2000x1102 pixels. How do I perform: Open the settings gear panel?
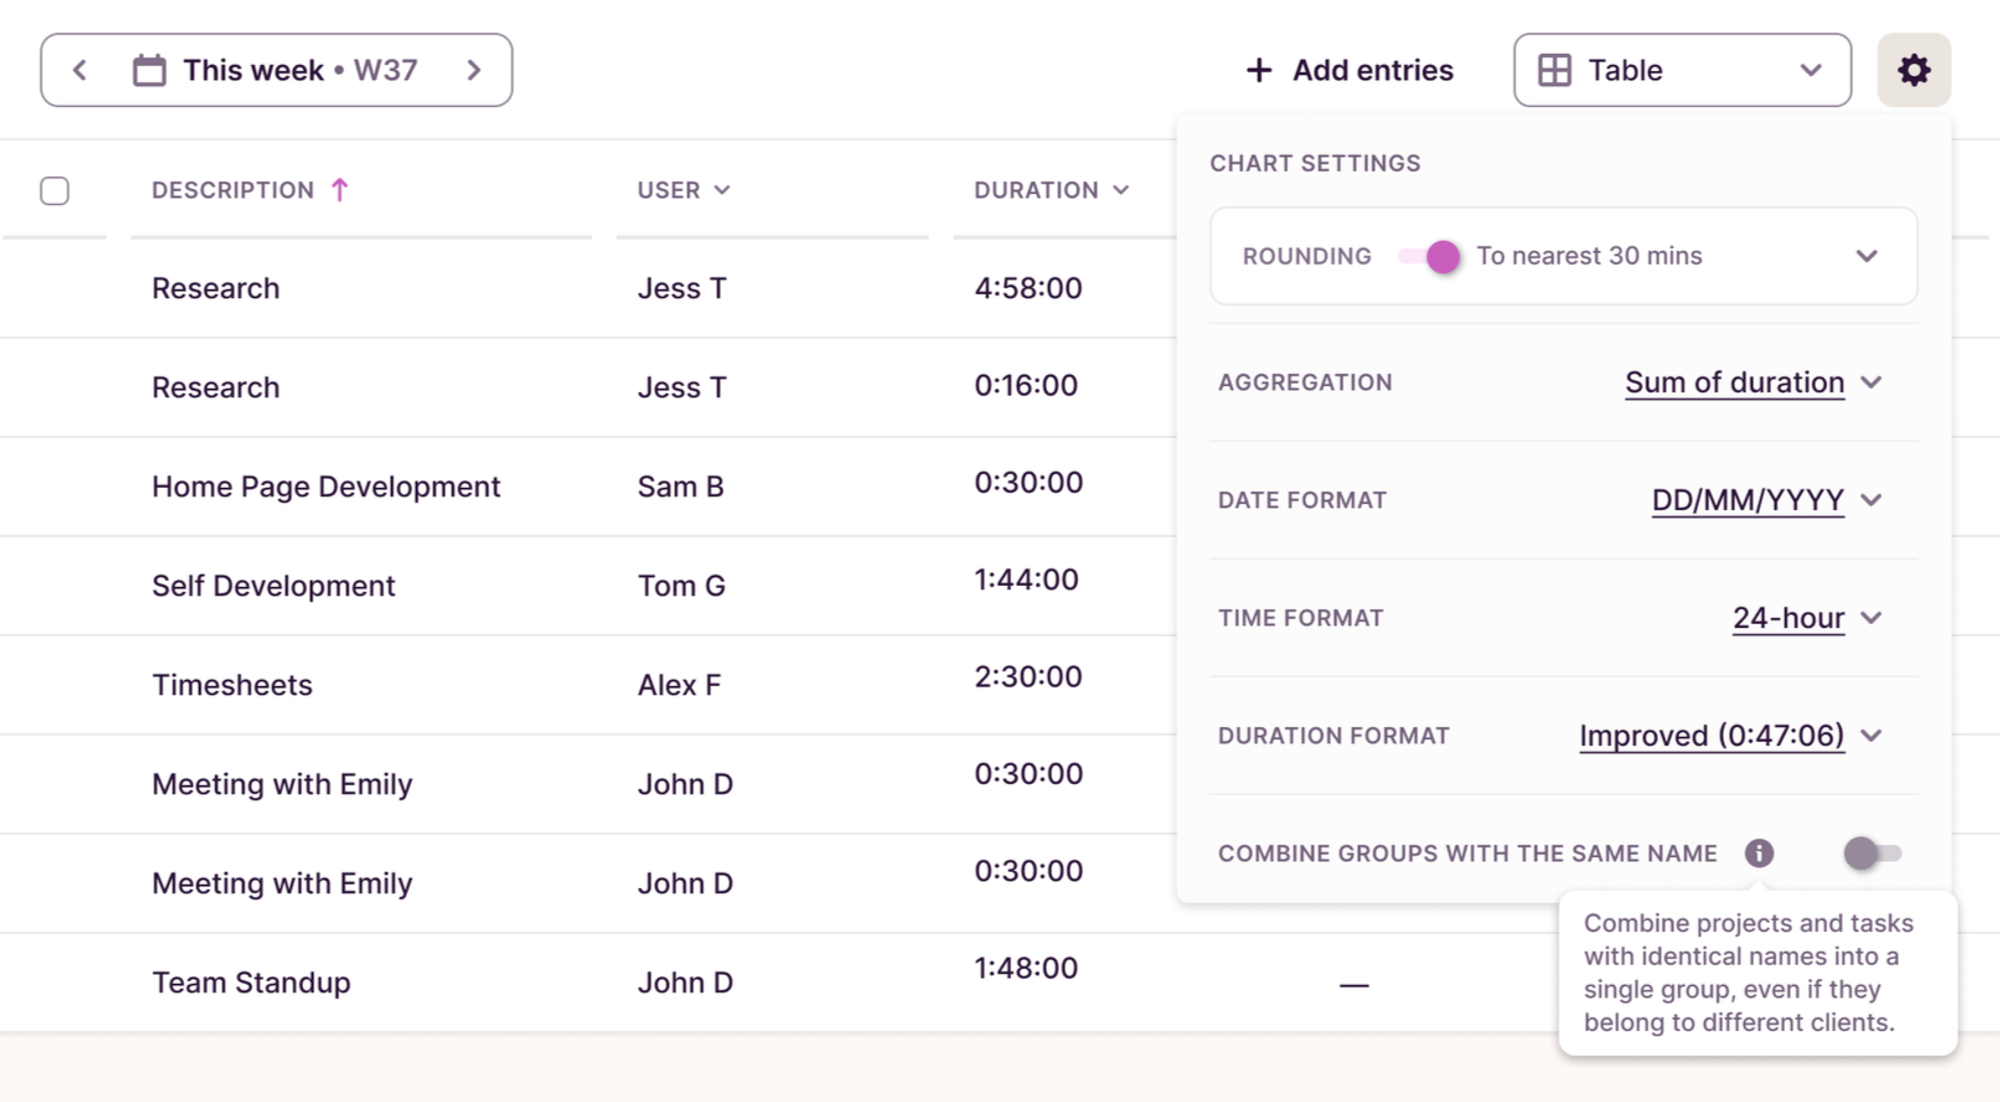(x=1913, y=69)
